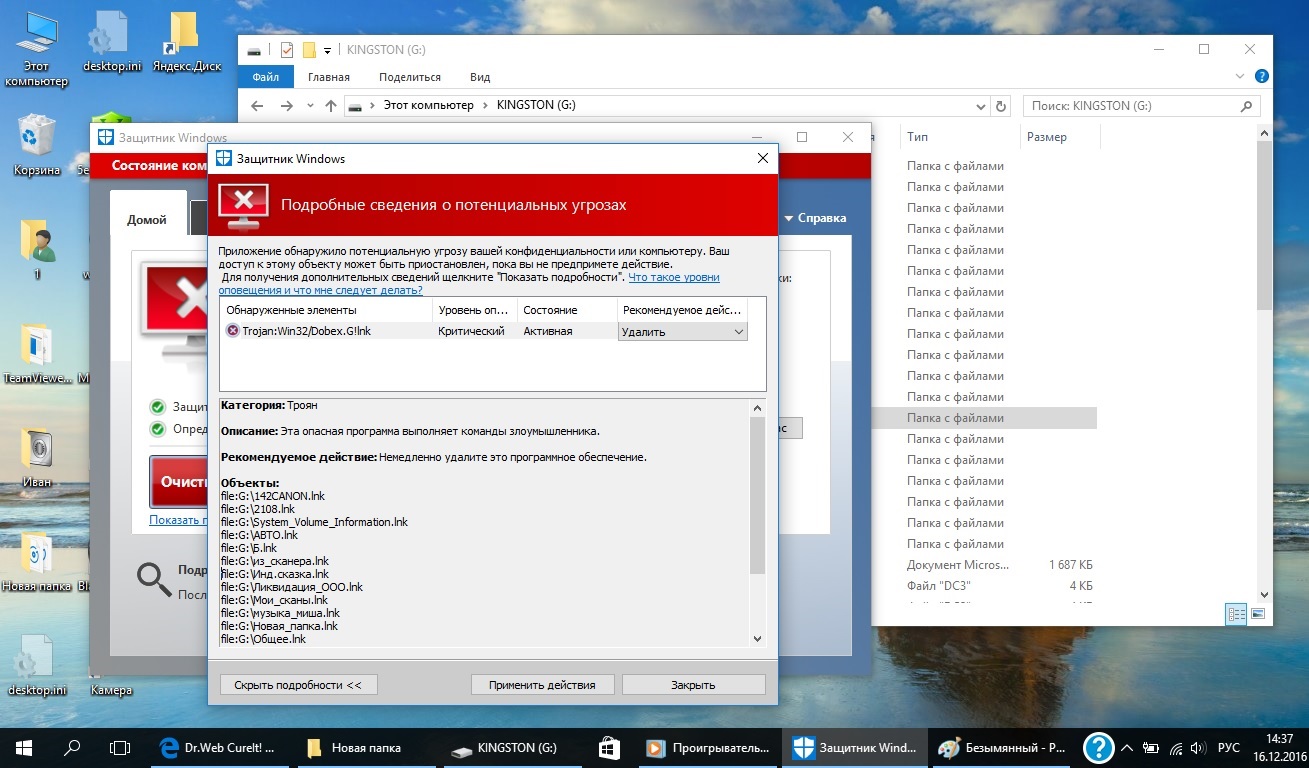Show hidden tray icons chevron
Image resolution: width=1309 pixels, height=768 pixels.
[1128, 748]
